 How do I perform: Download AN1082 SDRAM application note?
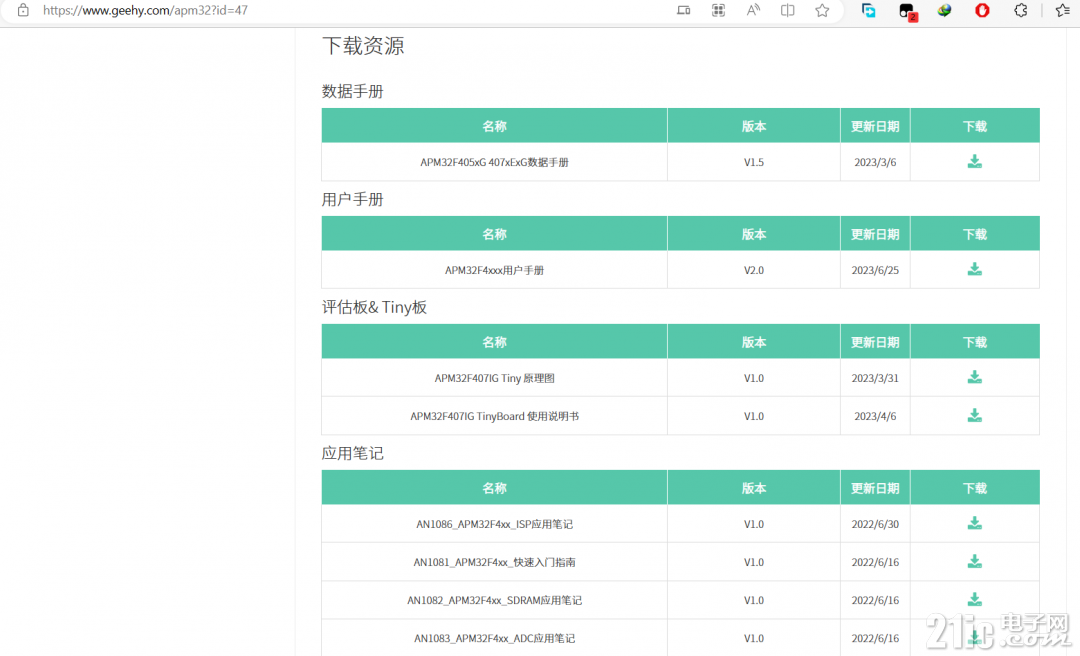tap(975, 599)
